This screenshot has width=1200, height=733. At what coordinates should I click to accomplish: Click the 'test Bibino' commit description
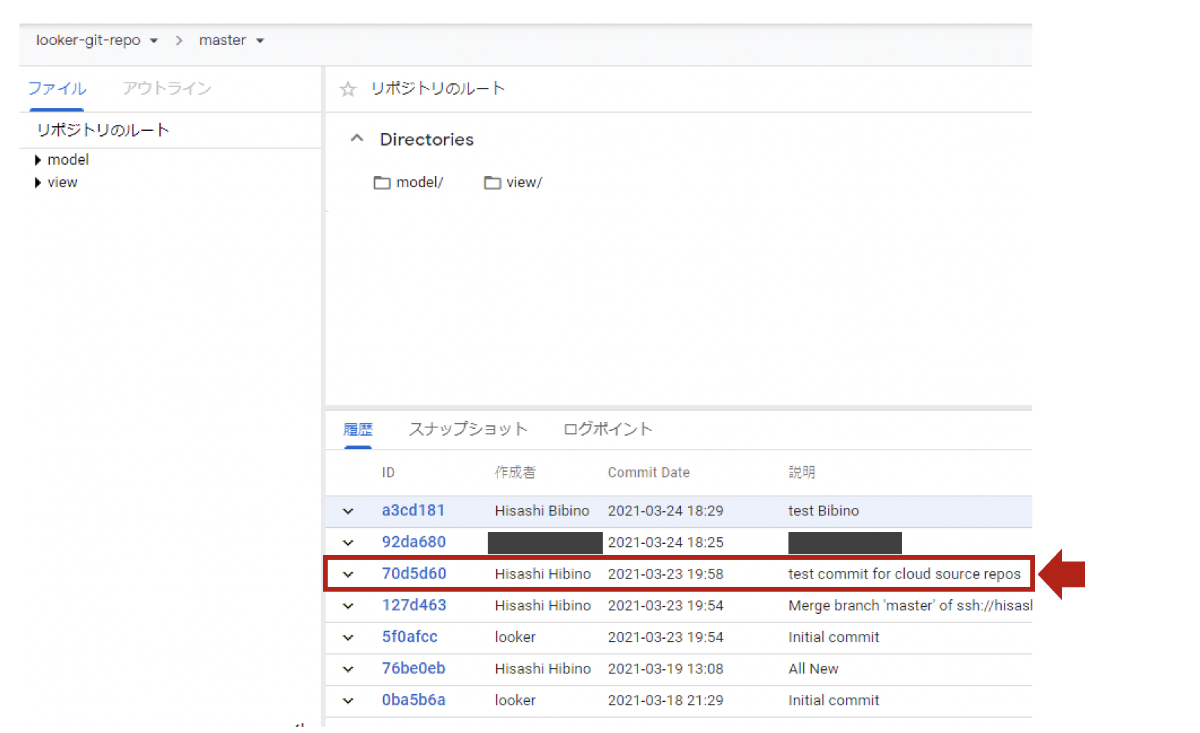823,511
